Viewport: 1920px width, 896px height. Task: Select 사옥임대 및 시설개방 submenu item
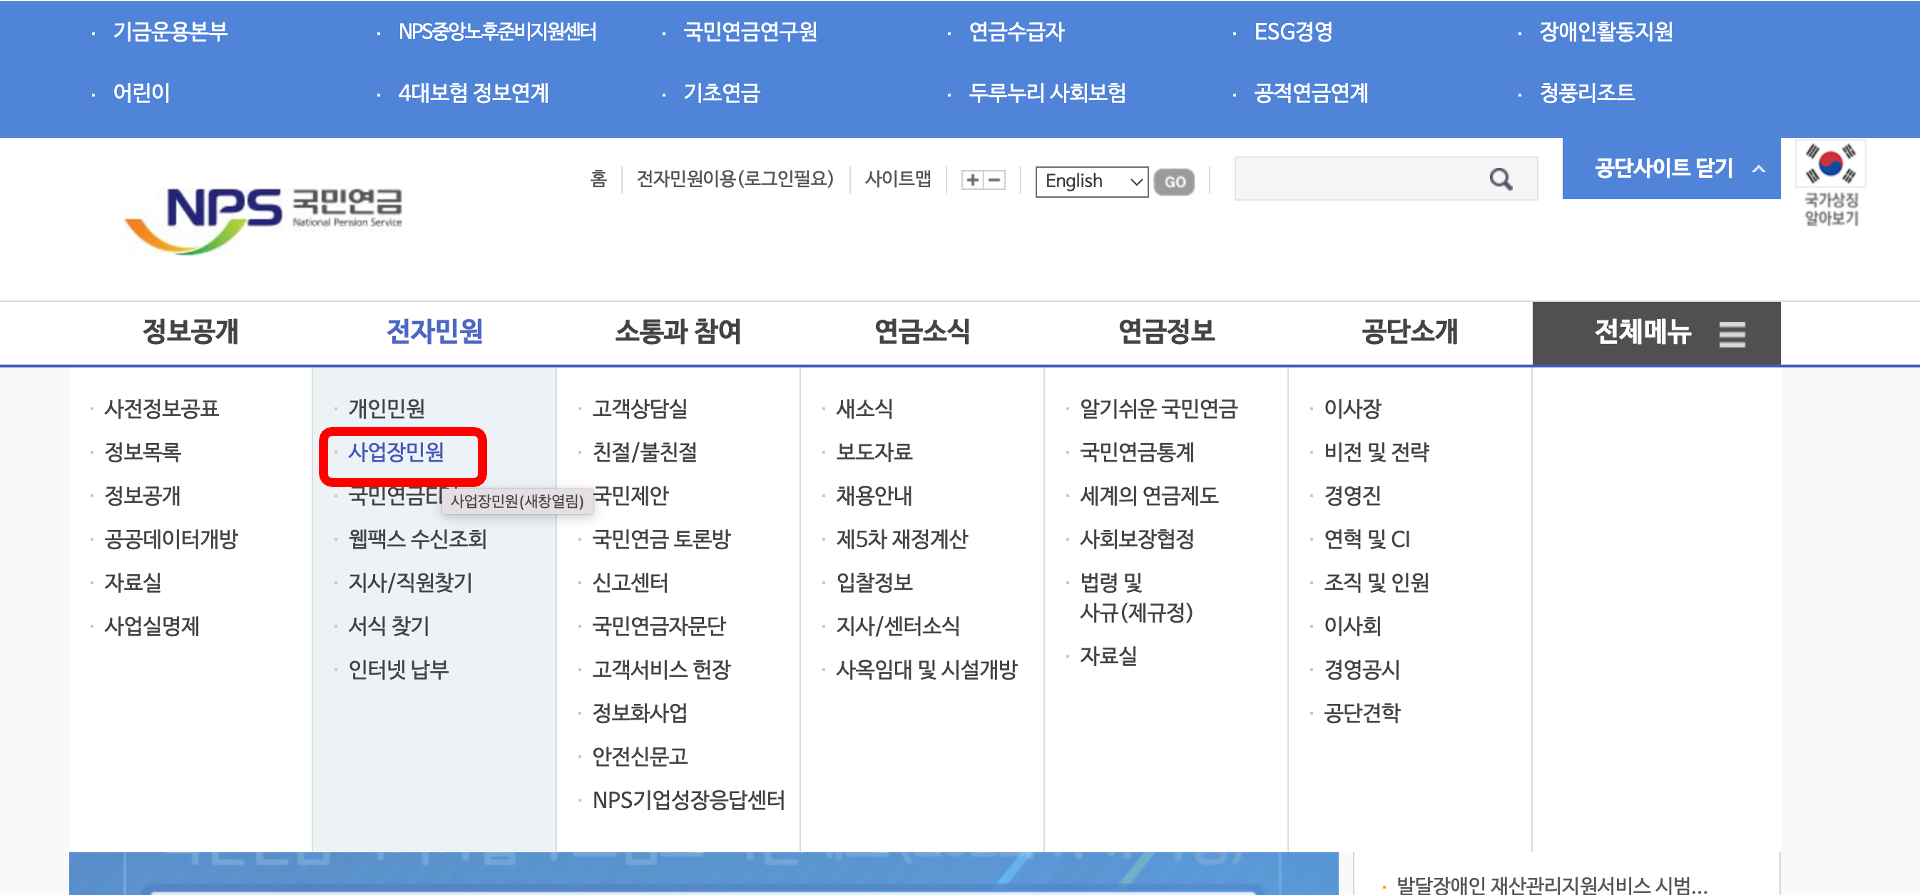click(927, 669)
